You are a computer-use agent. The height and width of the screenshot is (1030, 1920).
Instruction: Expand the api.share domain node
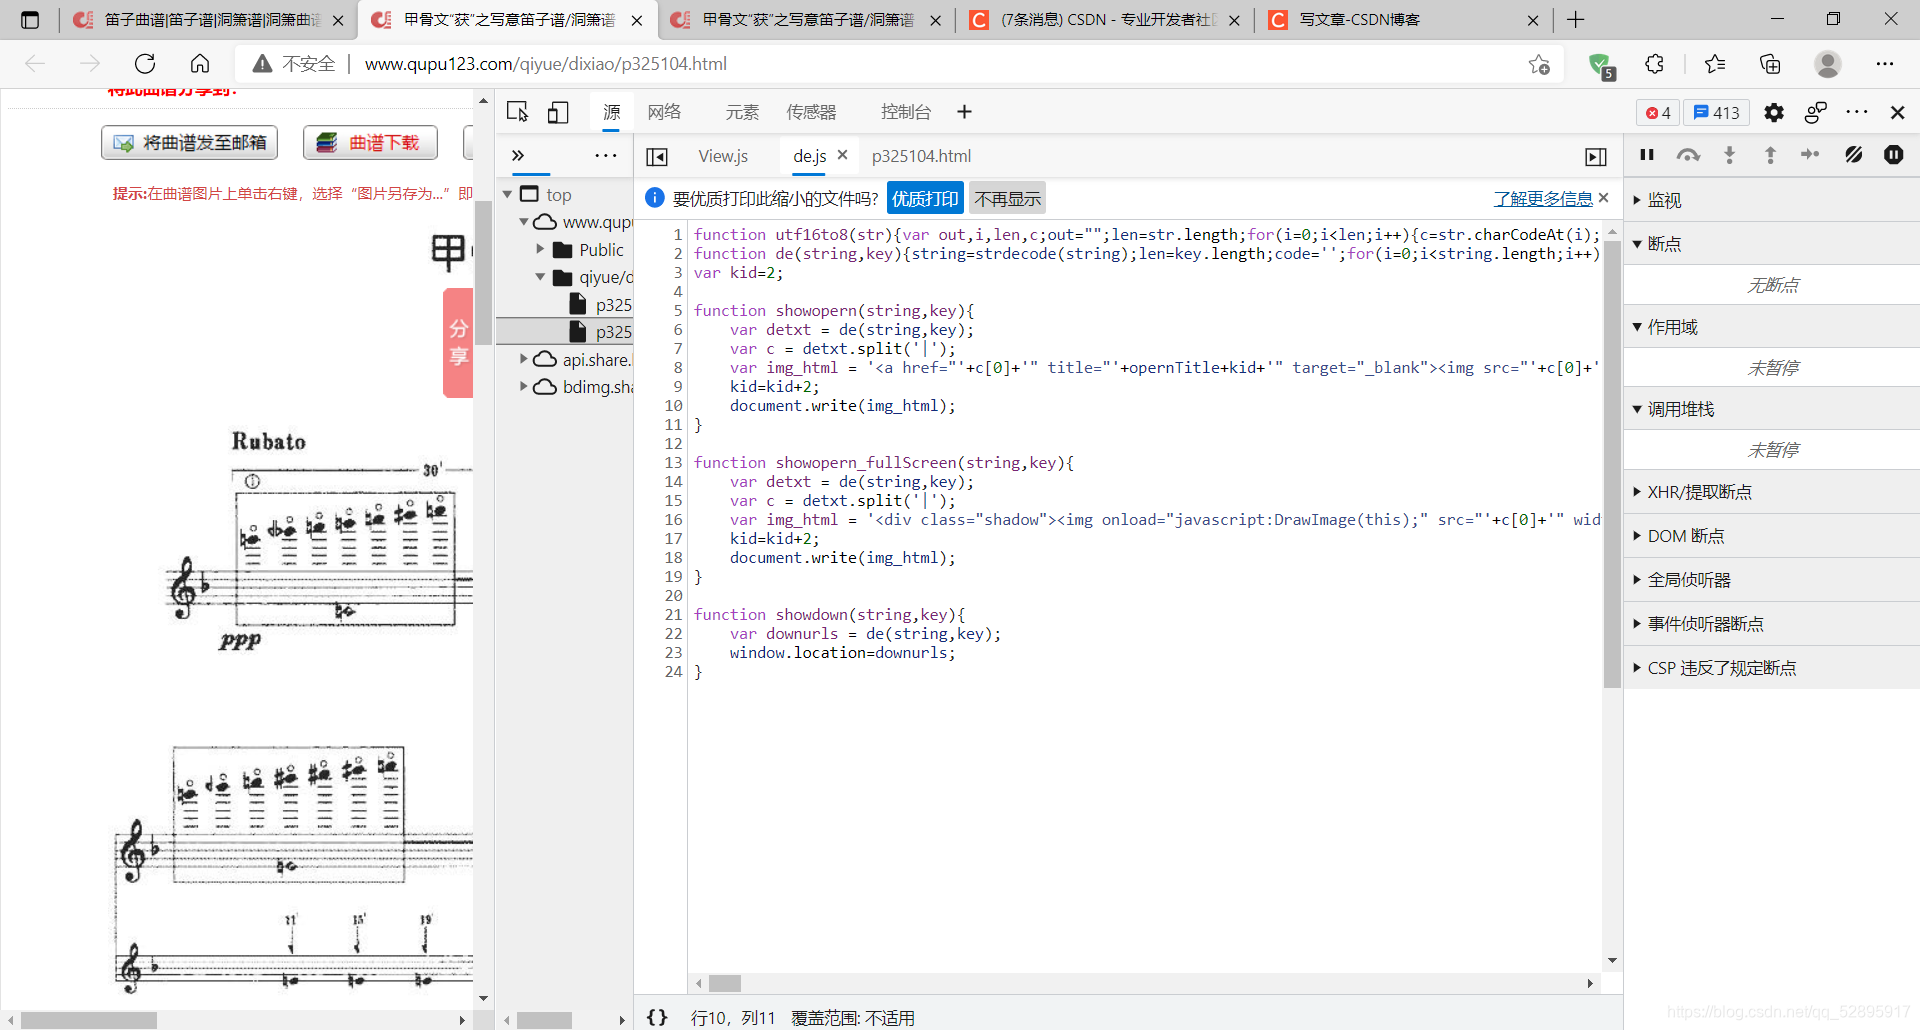pyautogui.click(x=524, y=359)
